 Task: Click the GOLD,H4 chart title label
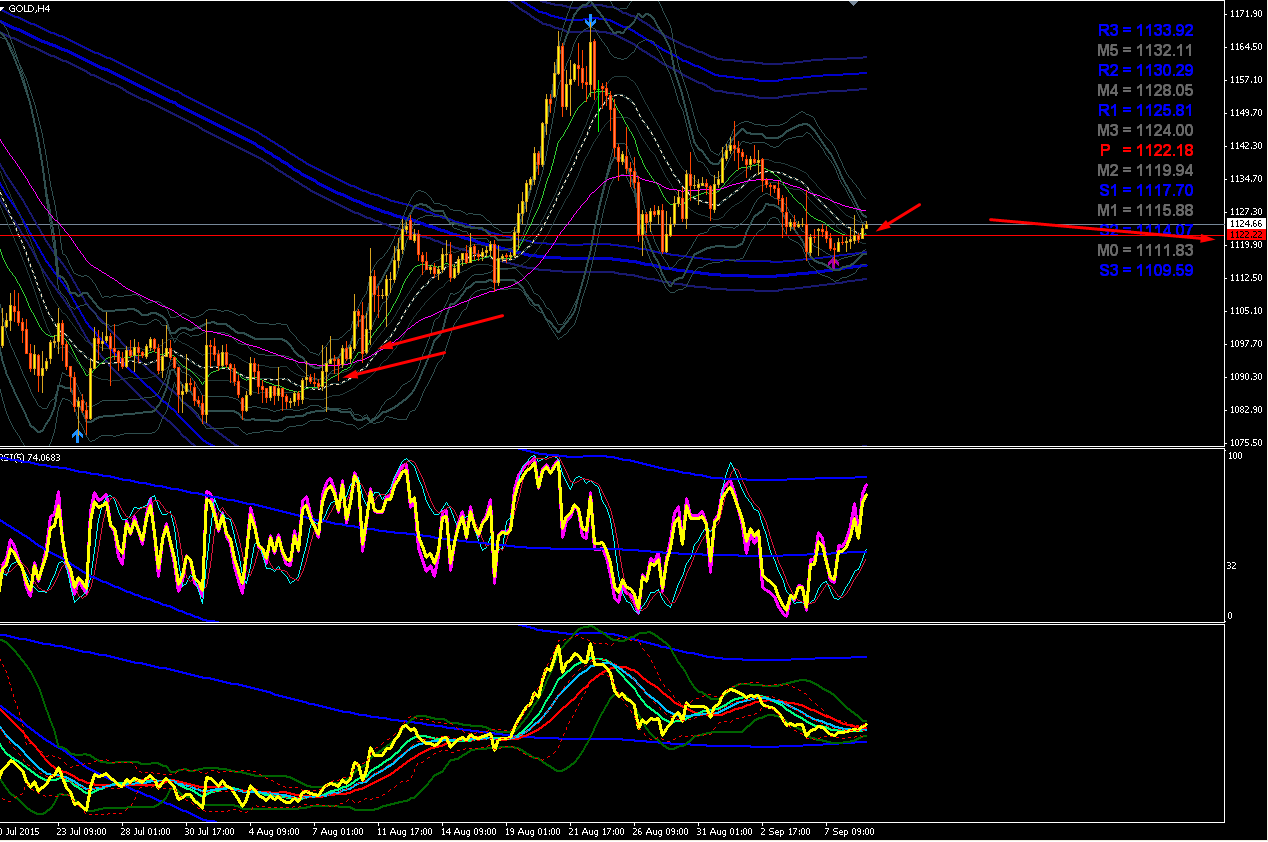(x=30, y=8)
